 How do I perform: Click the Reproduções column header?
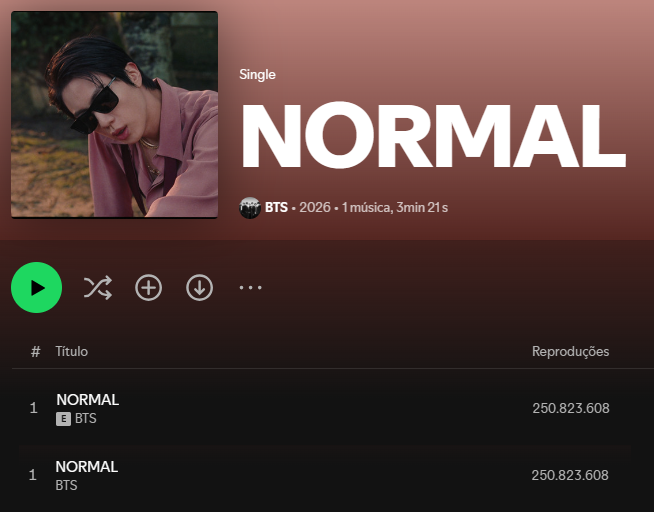571,351
